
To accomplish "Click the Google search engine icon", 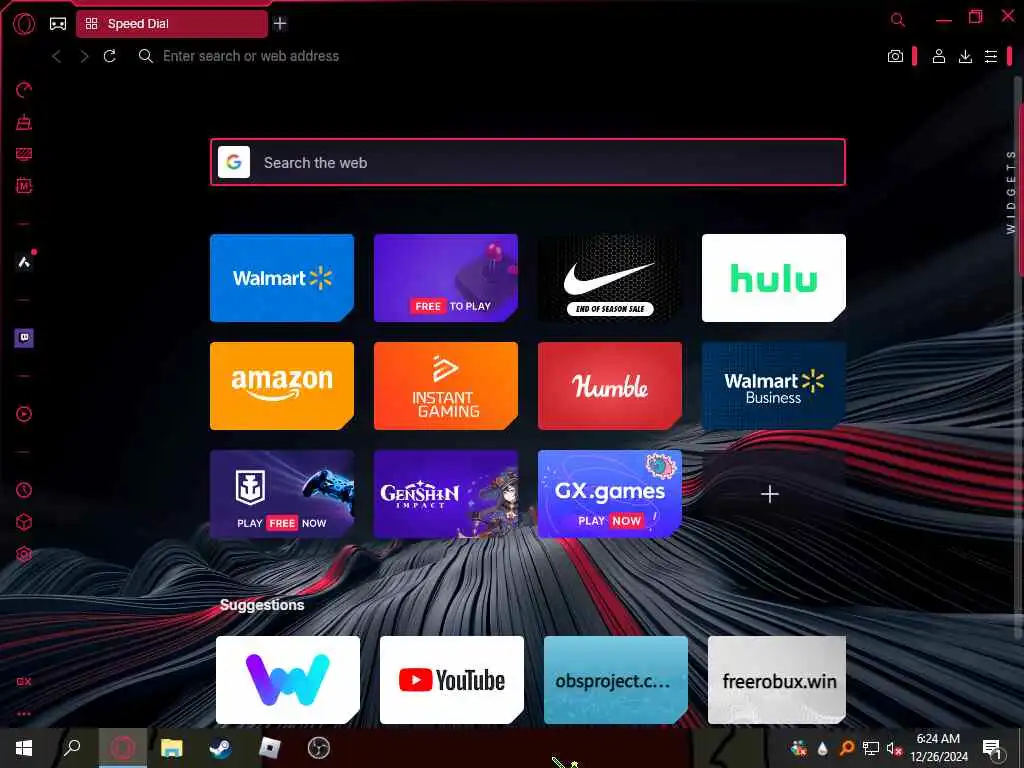I will [x=234, y=162].
